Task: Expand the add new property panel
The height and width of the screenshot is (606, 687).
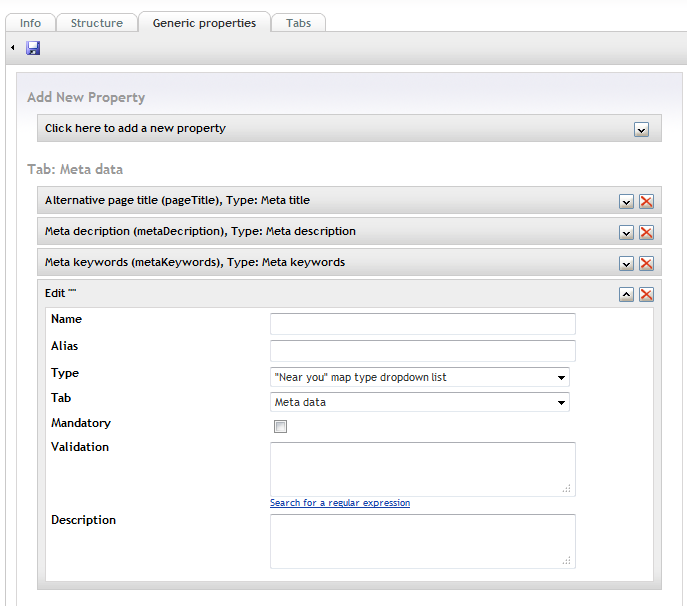Action: pyautogui.click(x=641, y=130)
